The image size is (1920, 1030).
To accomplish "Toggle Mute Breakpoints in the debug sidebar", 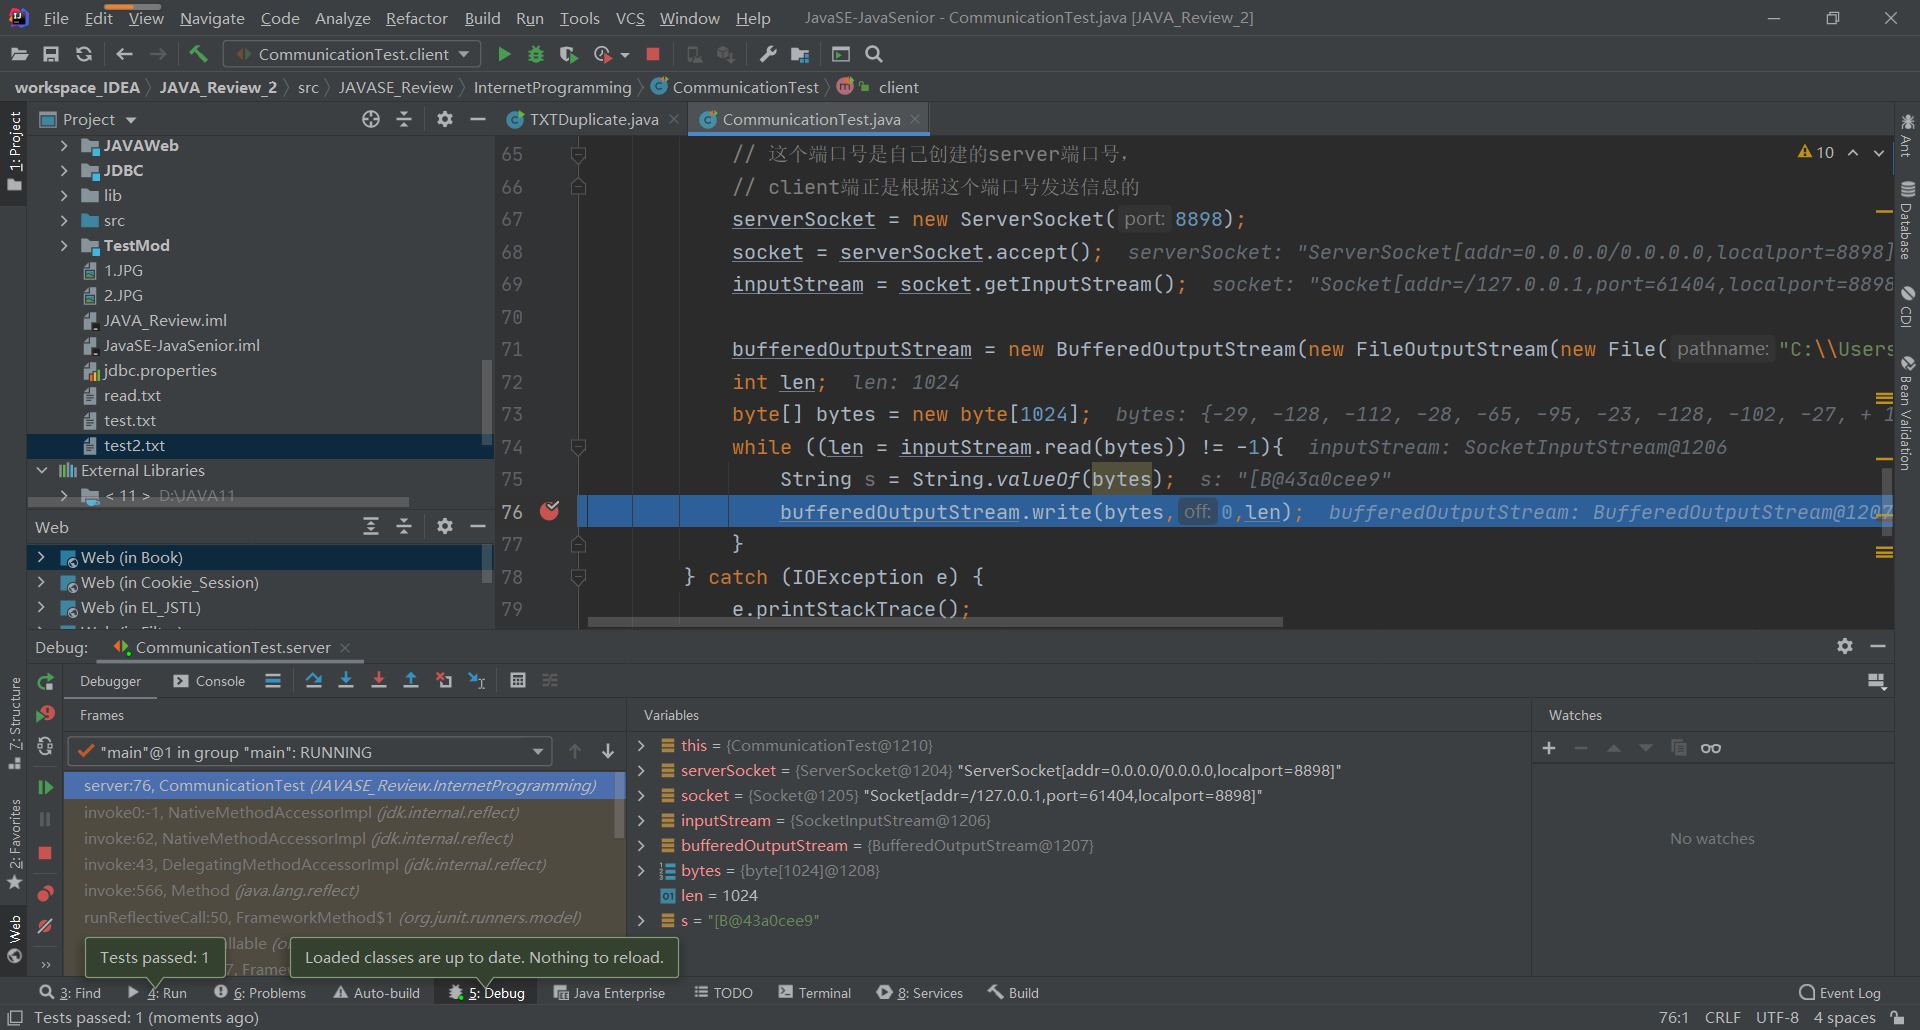I will pos(45,926).
